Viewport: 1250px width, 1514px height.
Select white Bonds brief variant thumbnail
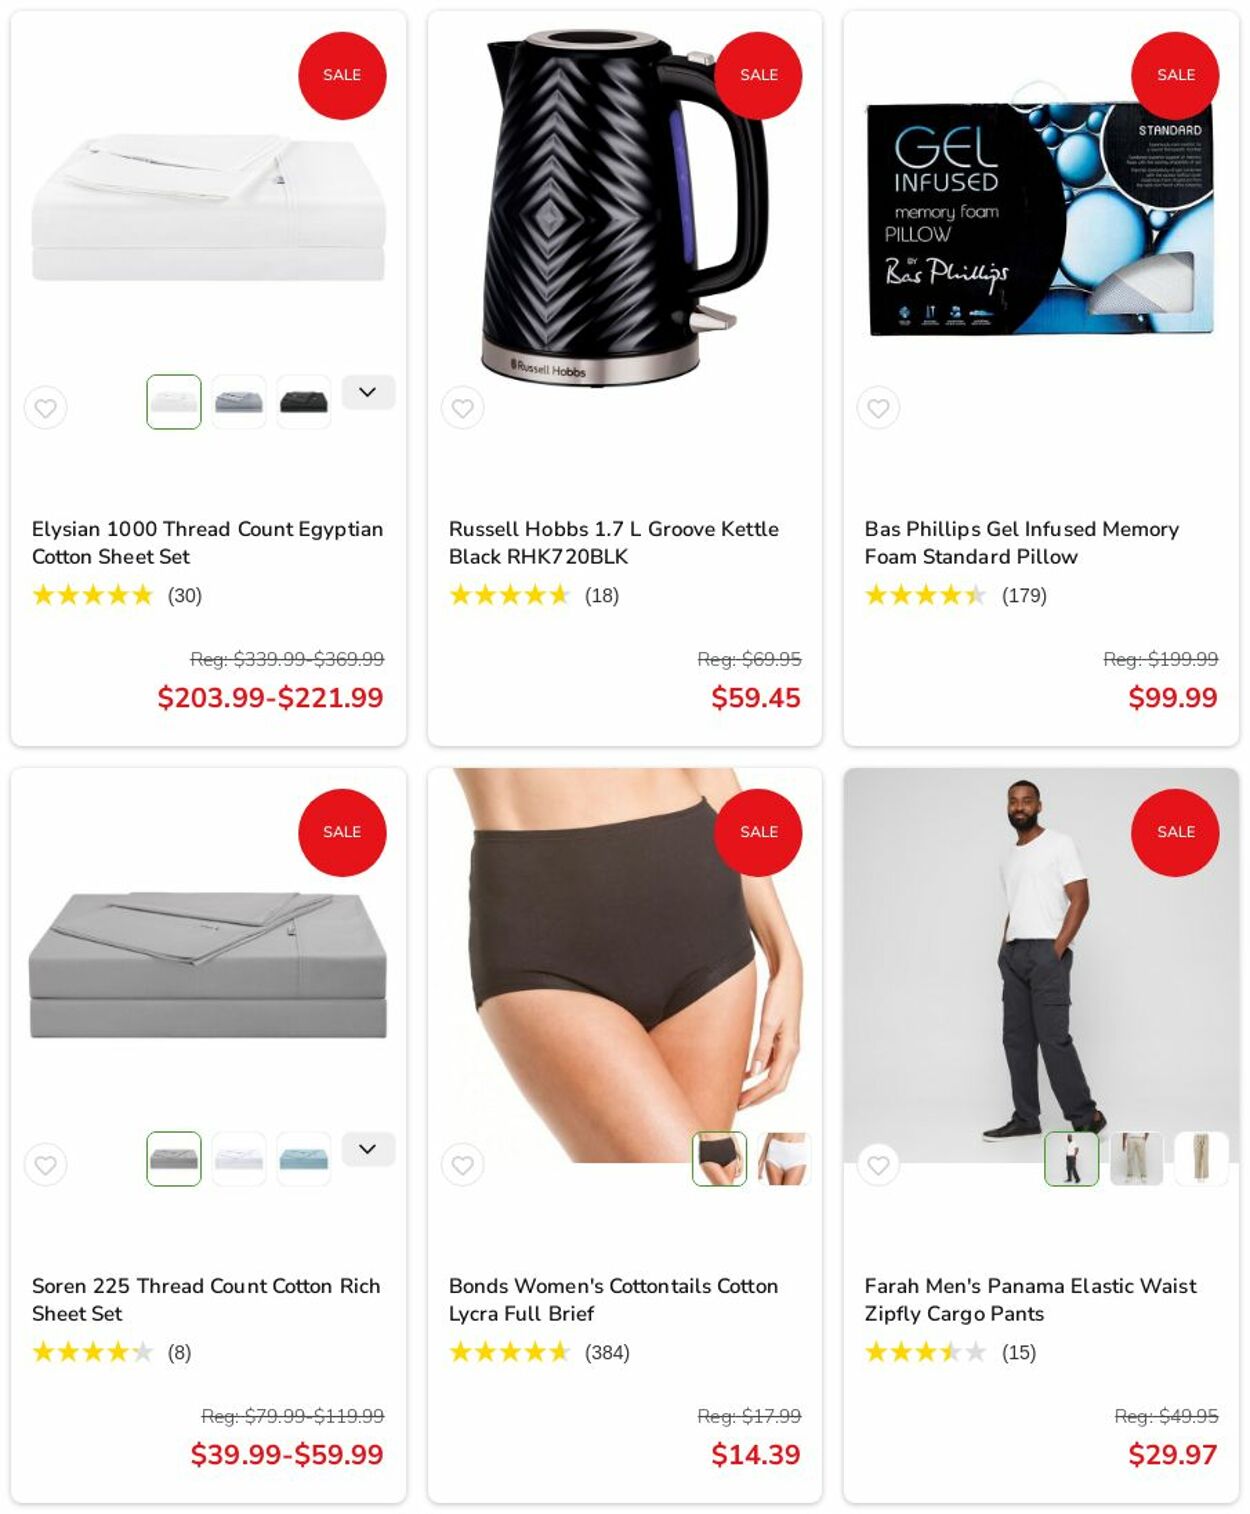click(x=783, y=1159)
